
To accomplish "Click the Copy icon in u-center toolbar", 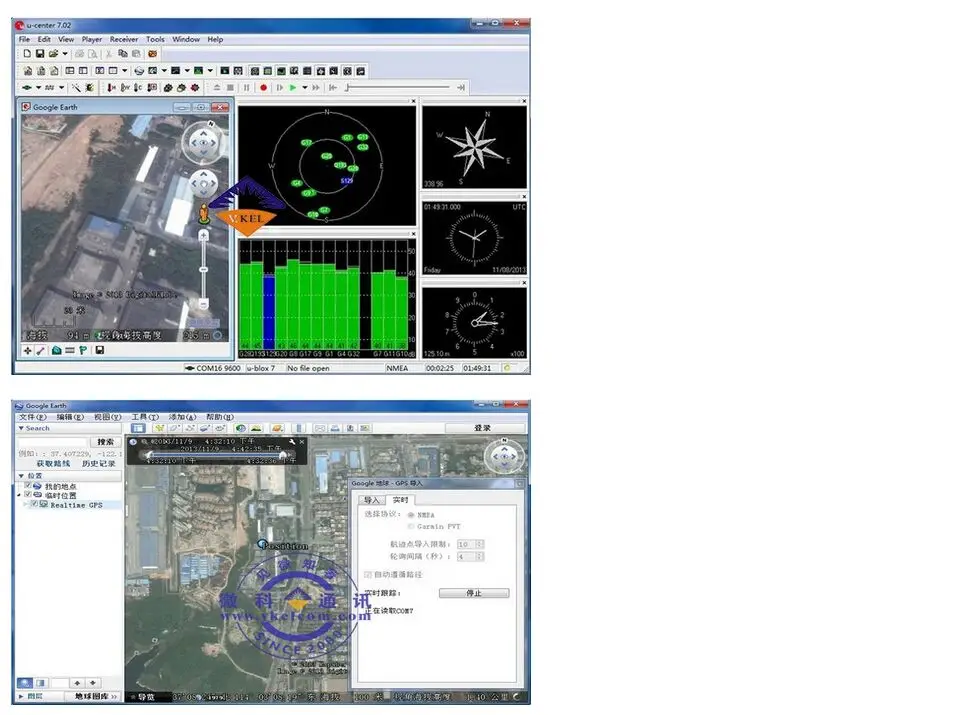I will (x=123, y=54).
